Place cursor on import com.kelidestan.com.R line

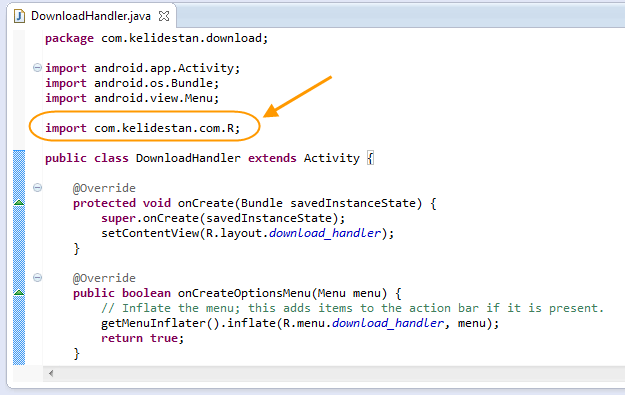point(142,128)
